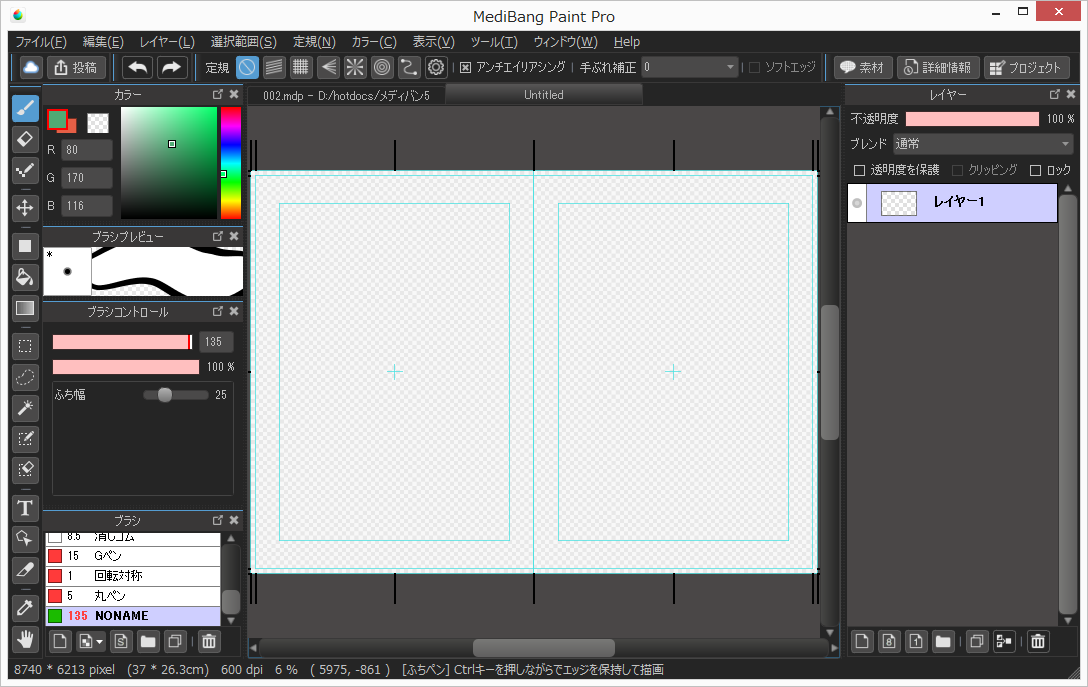Screen dimensions: 1088x687
Task: Enable crisscross grid snap guide
Action: click(x=300, y=67)
